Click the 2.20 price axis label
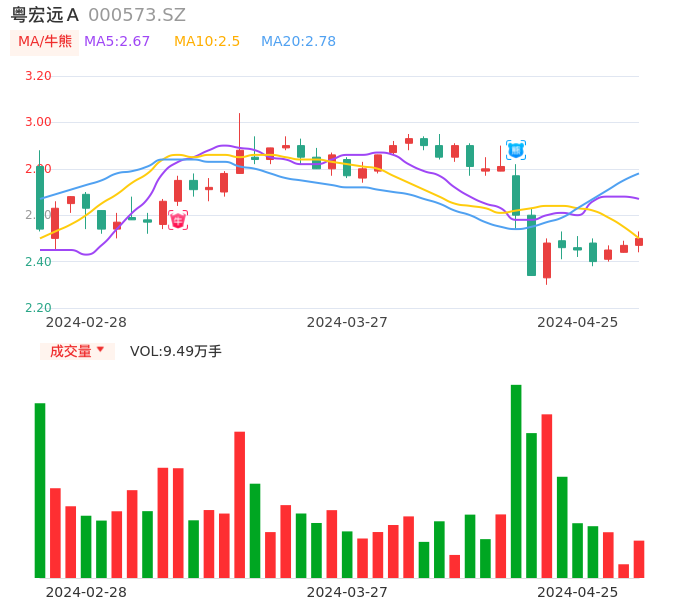Image resolution: width=686 pixels, height=606 pixels. (x=38, y=308)
